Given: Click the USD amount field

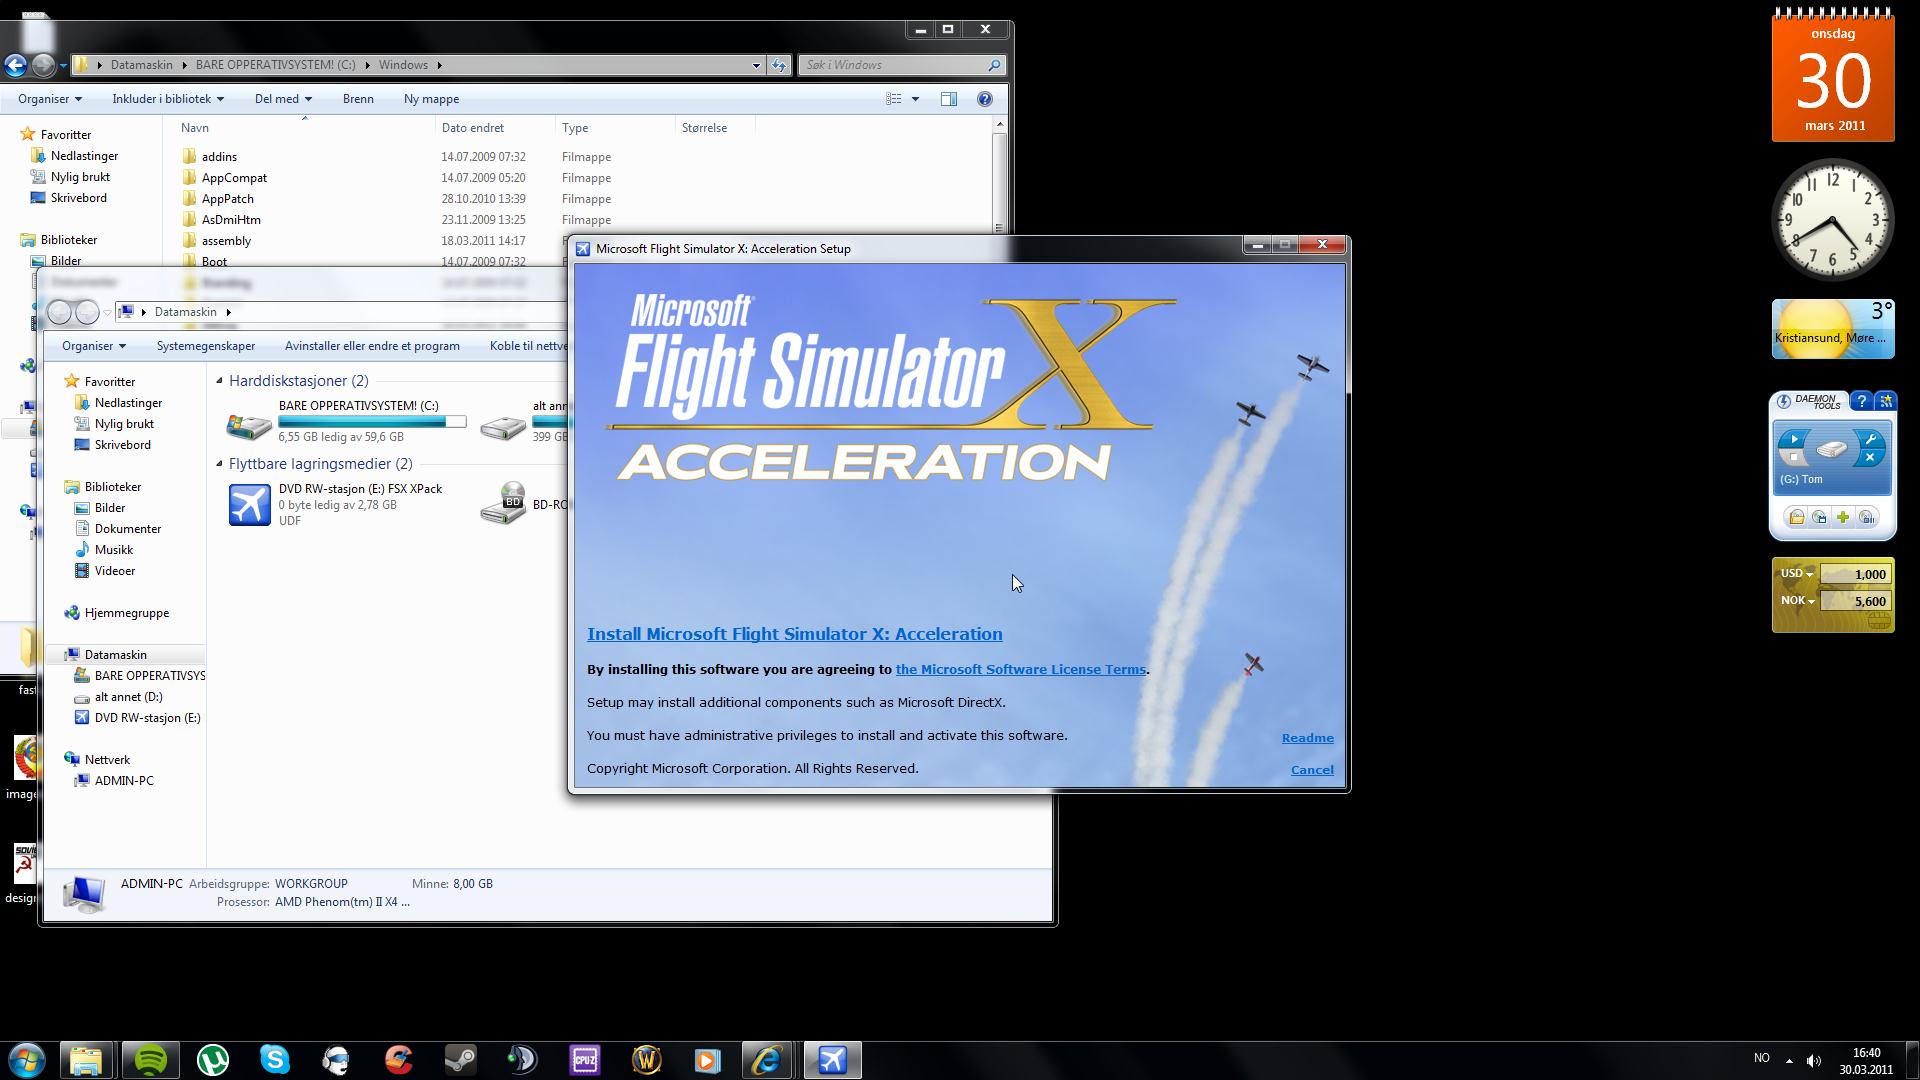Looking at the screenshot, I should point(1855,574).
